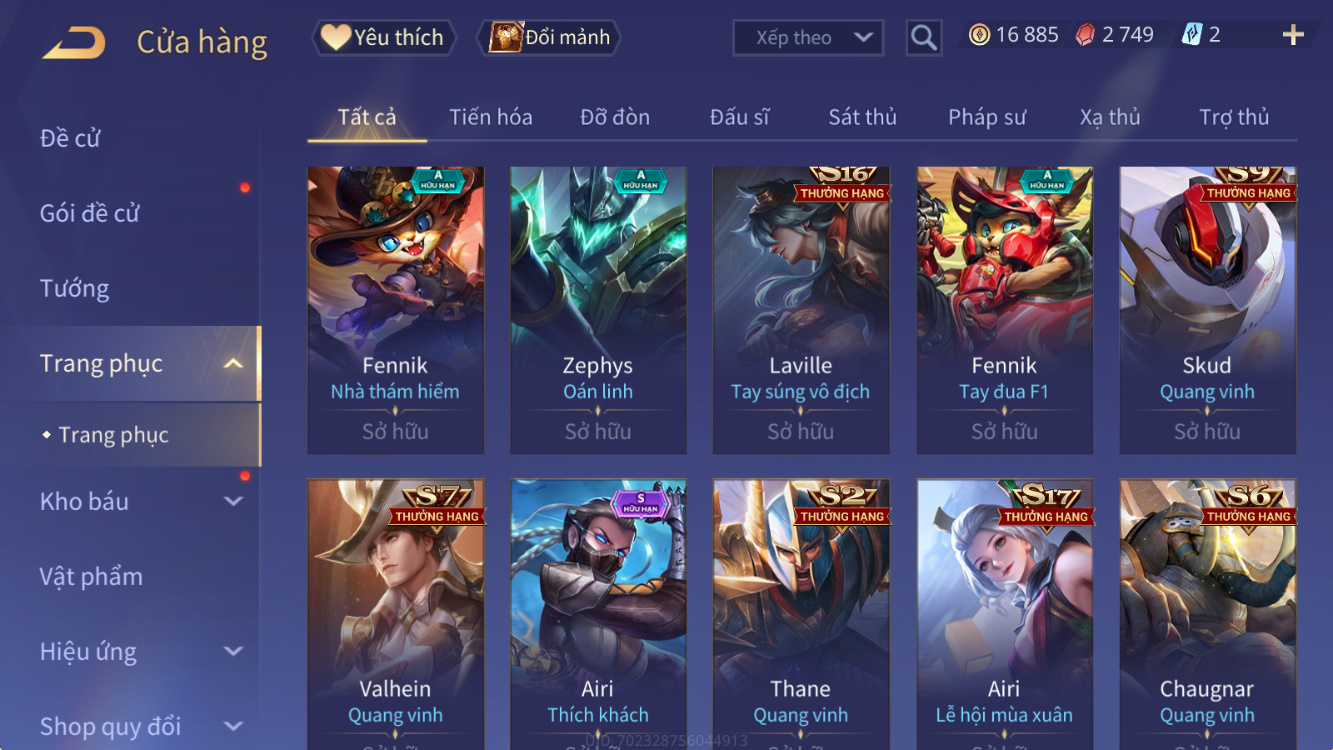
Task: Click the gold coin currency icon
Action: [x=979, y=35]
